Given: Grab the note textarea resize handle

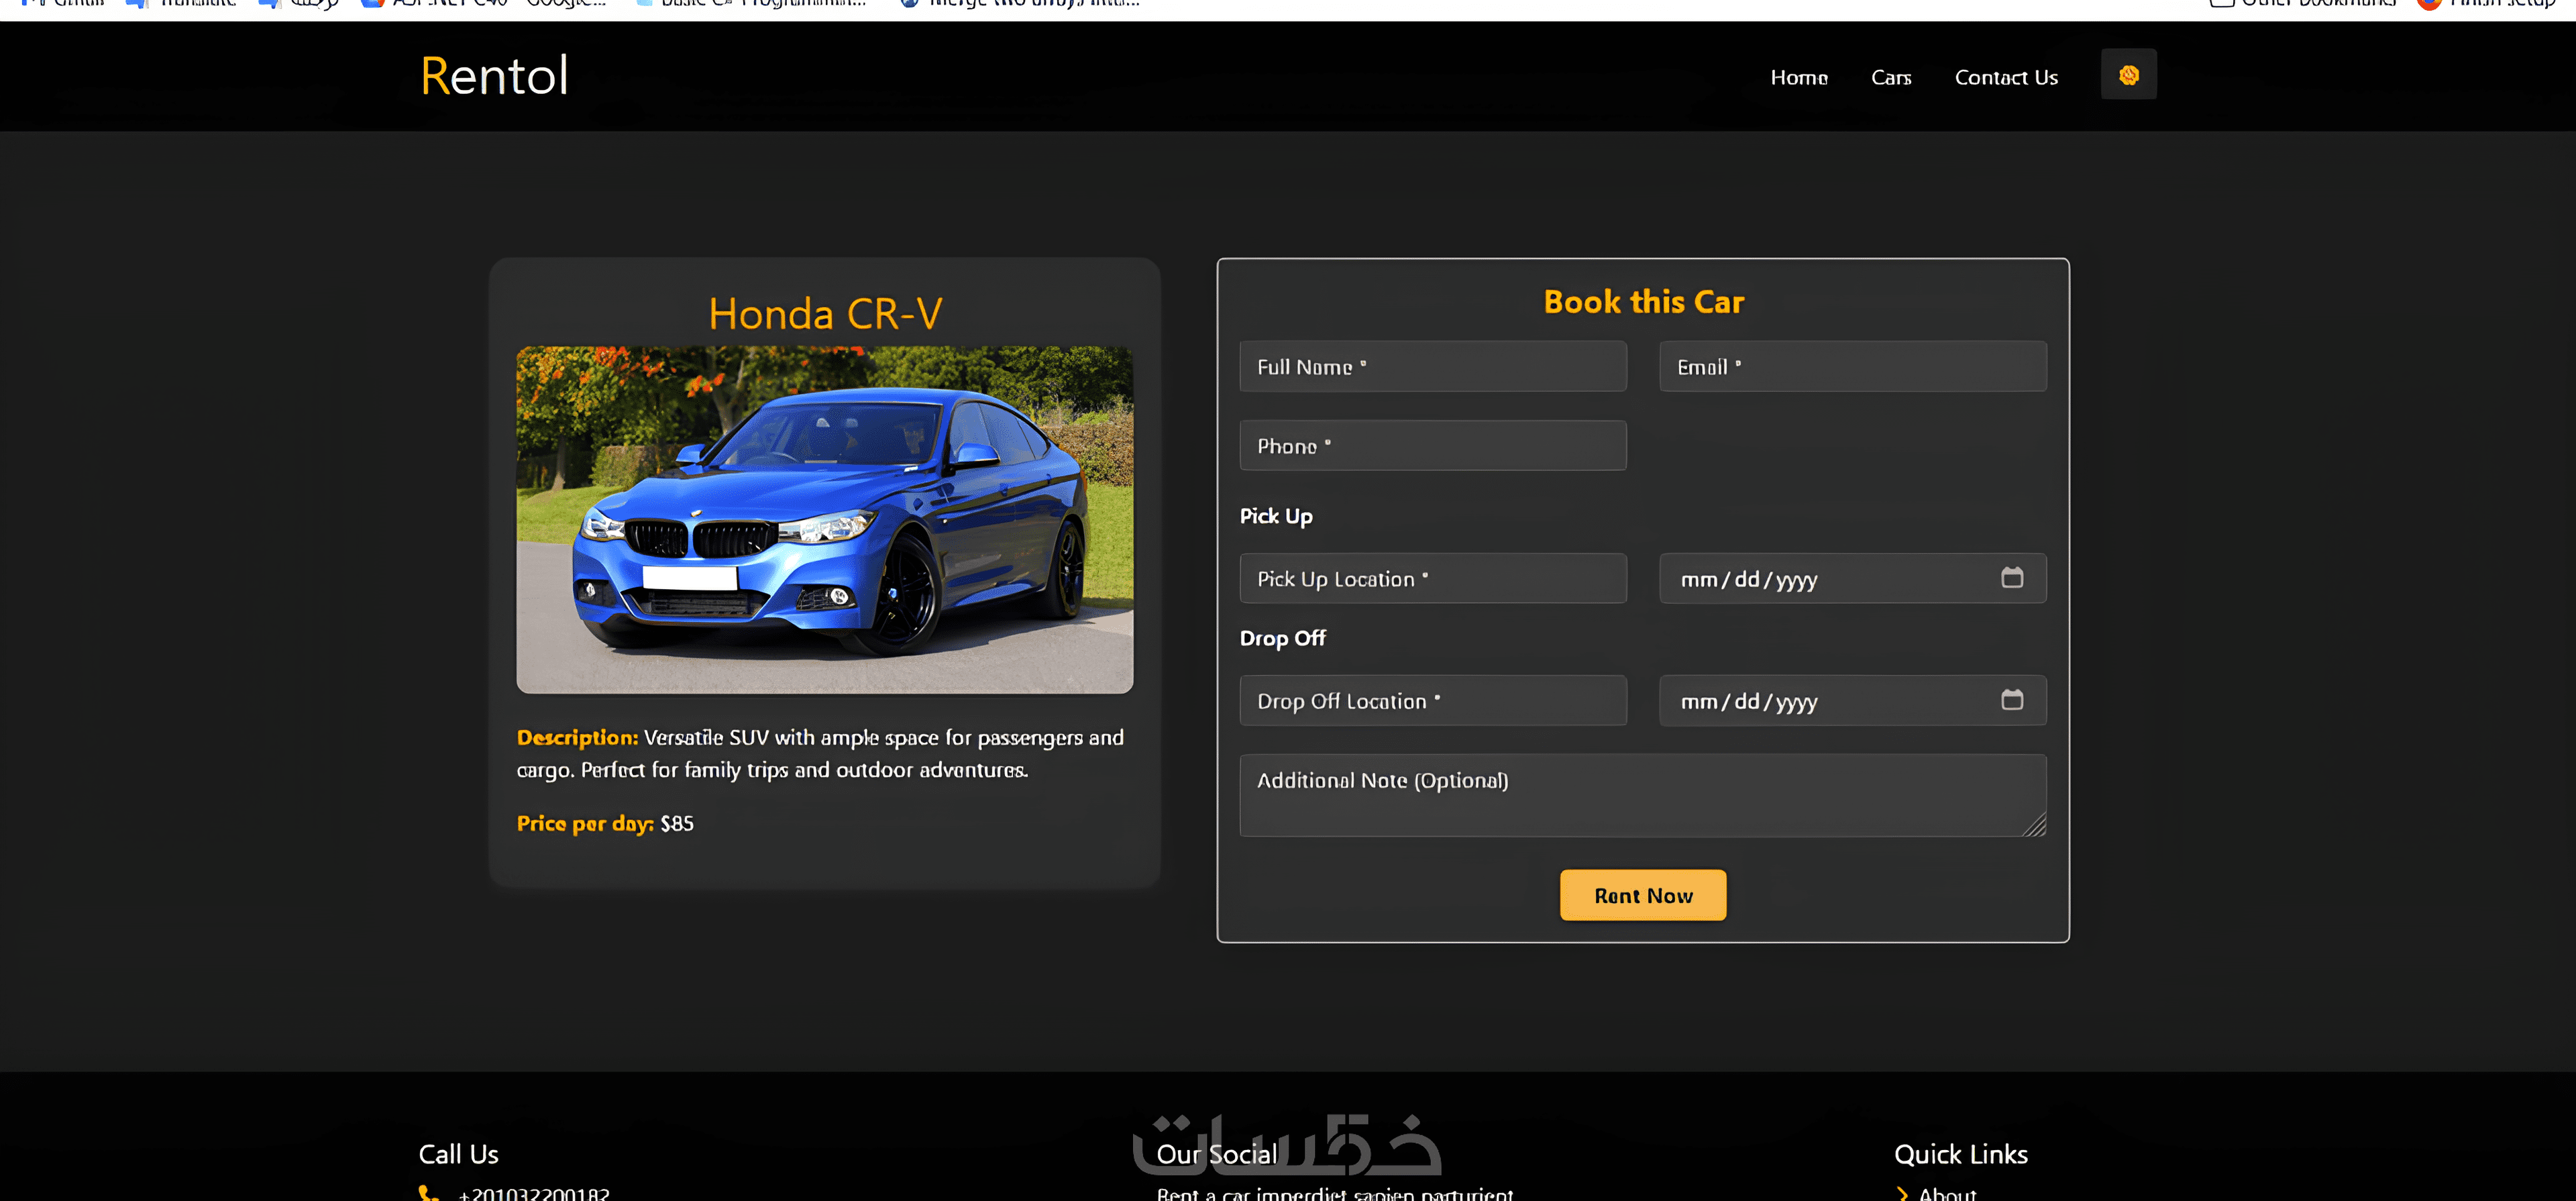Looking at the screenshot, I should [x=2035, y=826].
